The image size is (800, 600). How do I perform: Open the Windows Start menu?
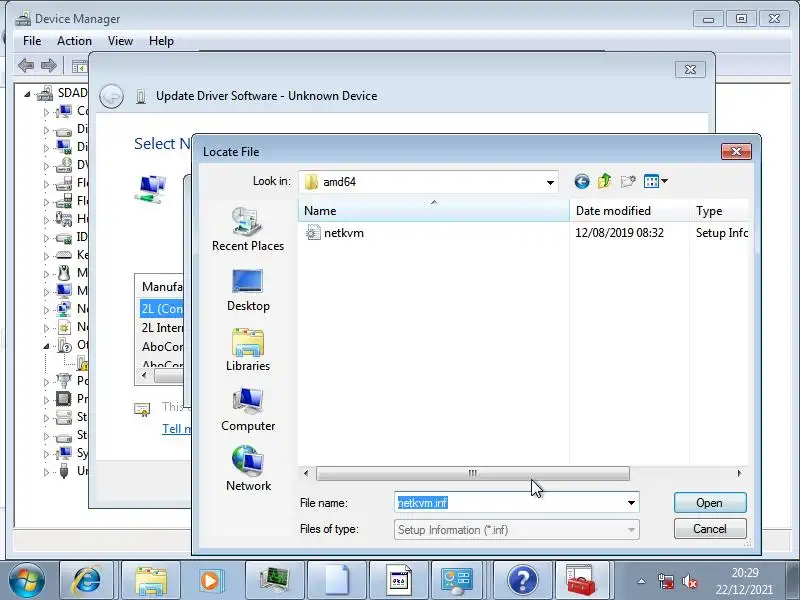(26, 580)
